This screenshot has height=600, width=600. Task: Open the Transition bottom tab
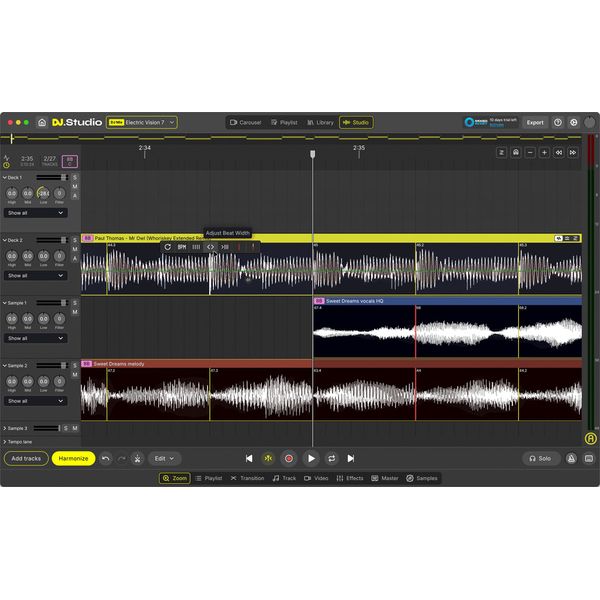247,478
